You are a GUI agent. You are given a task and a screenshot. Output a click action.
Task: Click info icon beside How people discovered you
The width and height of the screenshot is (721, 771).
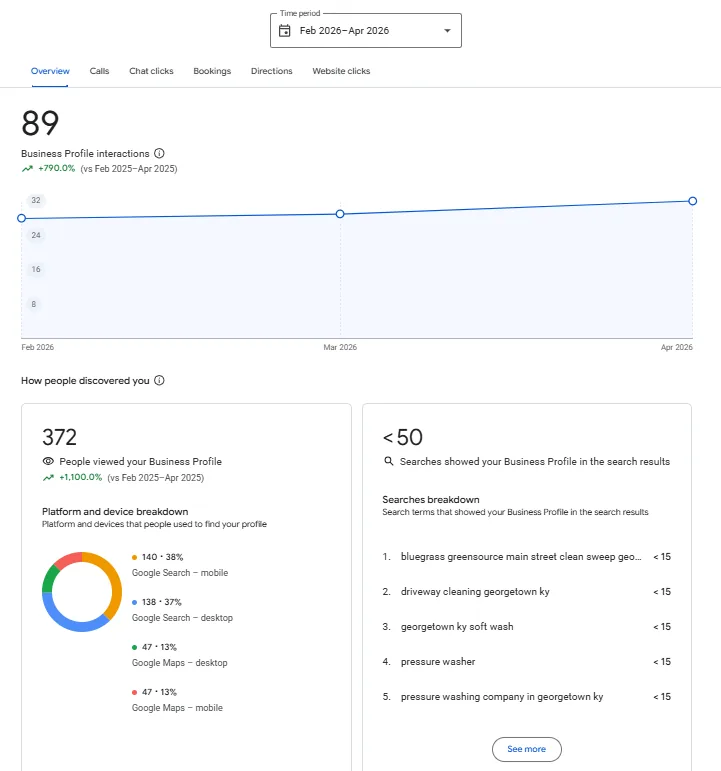pyautogui.click(x=159, y=381)
